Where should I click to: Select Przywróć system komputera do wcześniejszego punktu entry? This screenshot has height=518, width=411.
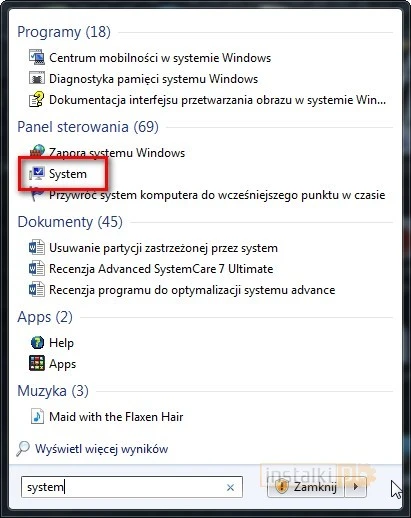tap(208, 195)
